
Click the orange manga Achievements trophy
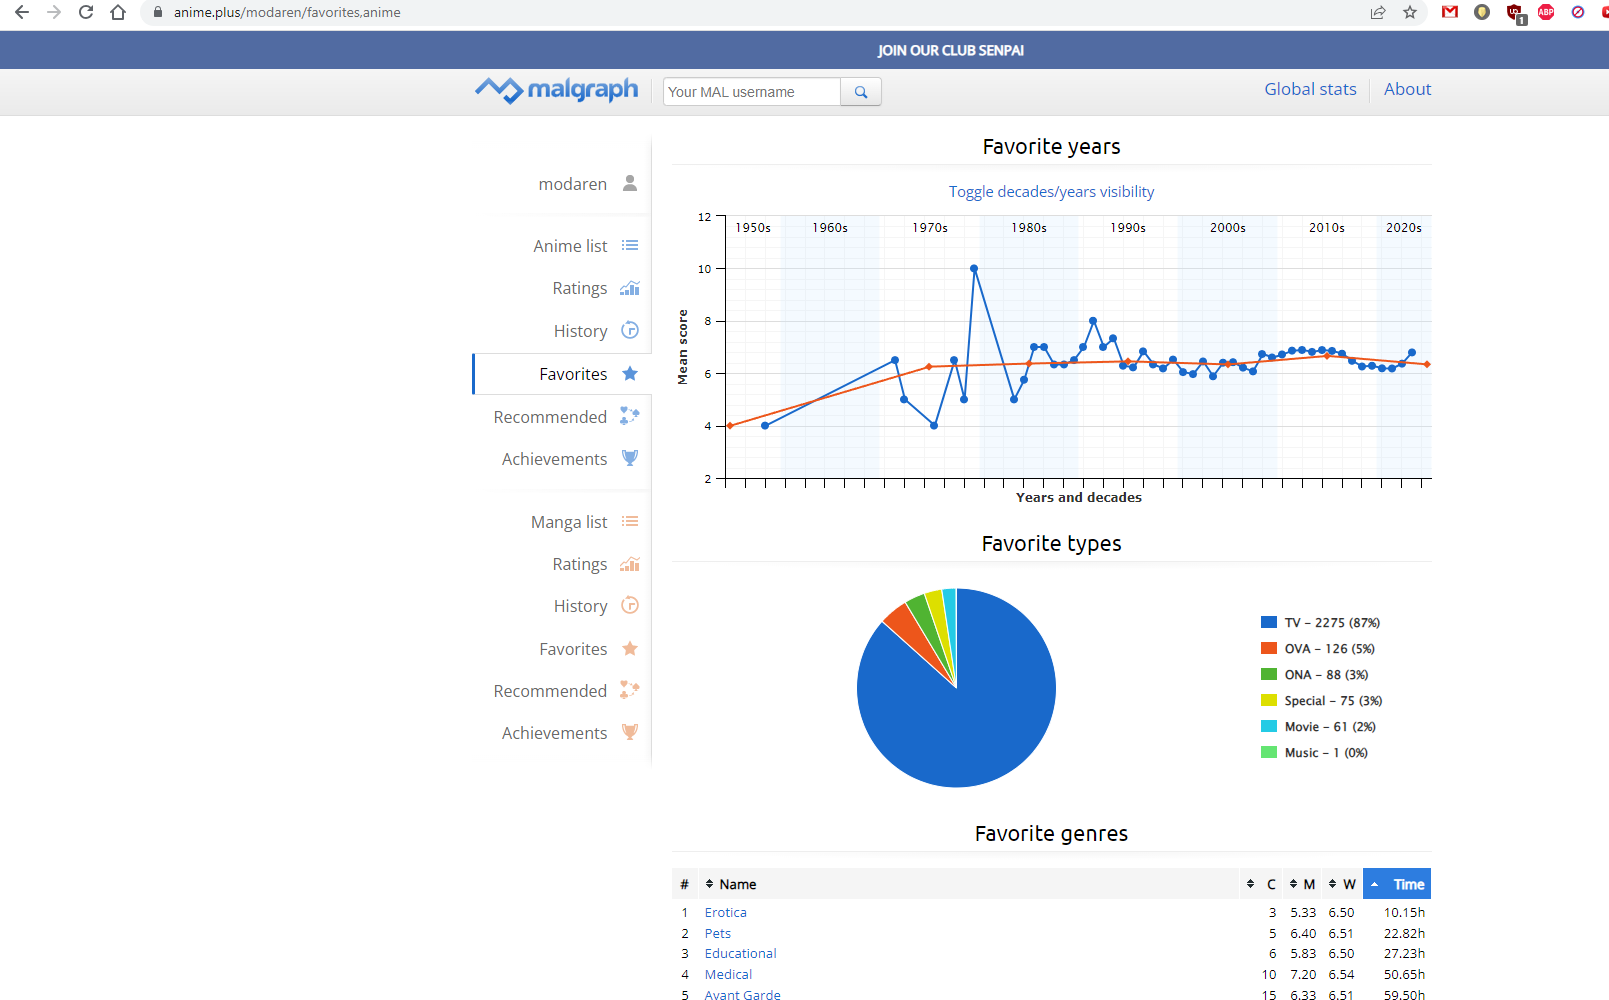tap(630, 732)
